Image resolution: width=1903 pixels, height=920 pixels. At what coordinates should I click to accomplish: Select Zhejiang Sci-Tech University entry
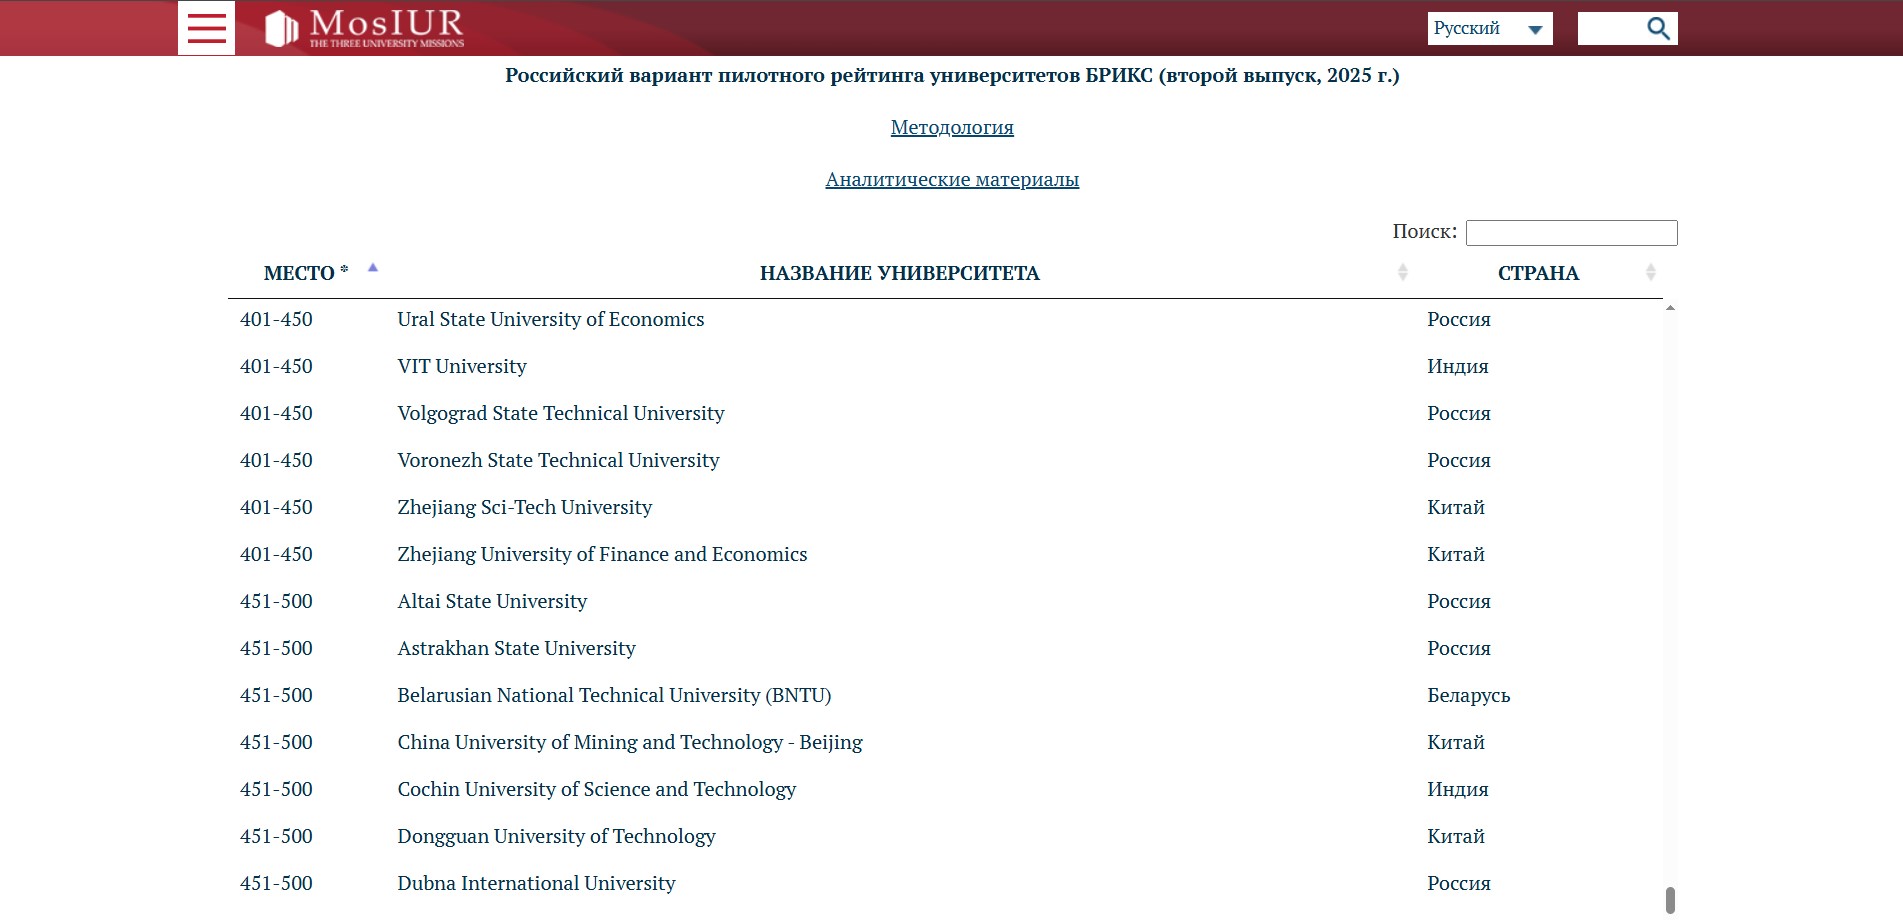tap(524, 507)
